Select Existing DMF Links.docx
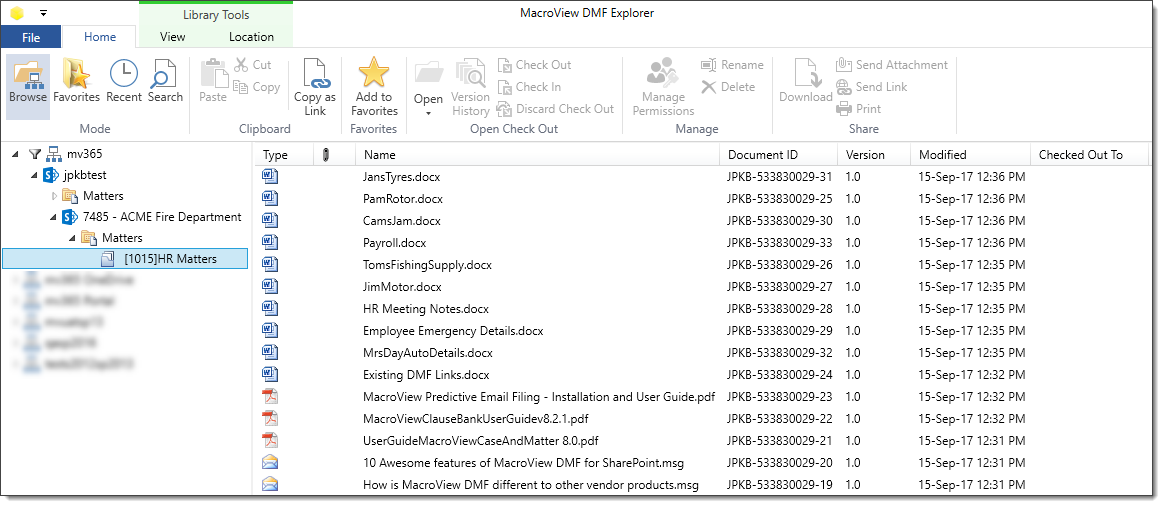This screenshot has width=1163, height=506. coord(426,375)
